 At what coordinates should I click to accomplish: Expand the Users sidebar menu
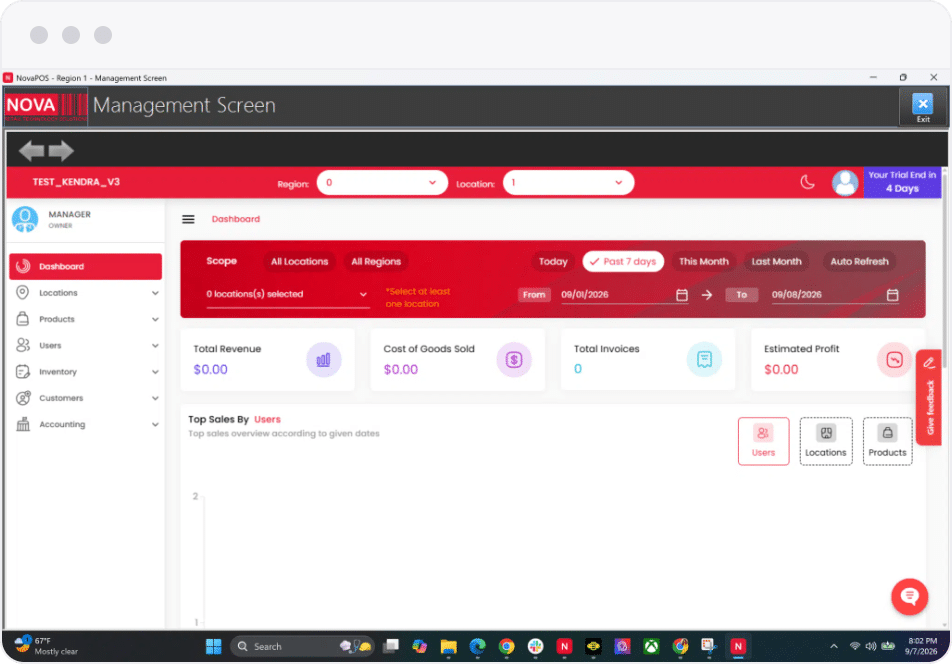point(86,345)
